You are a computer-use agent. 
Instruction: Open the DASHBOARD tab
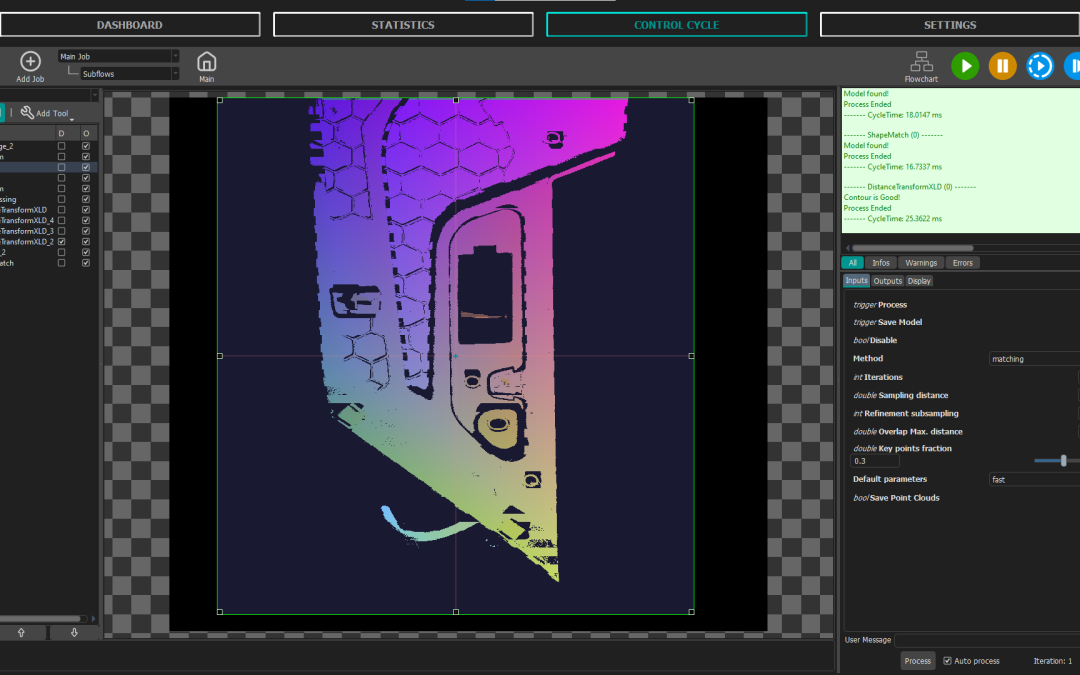click(x=129, y=25)
